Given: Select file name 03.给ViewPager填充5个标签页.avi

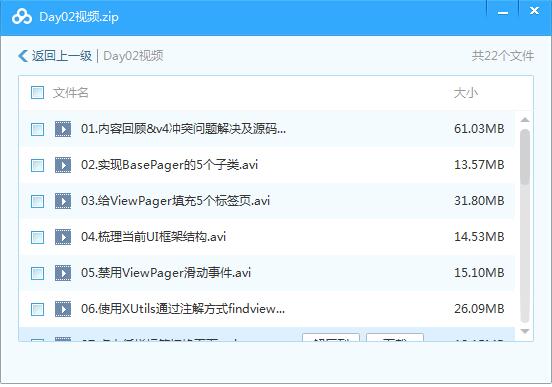Looking at the screenshot, I should pyautogui.click(x=175, y=201).
